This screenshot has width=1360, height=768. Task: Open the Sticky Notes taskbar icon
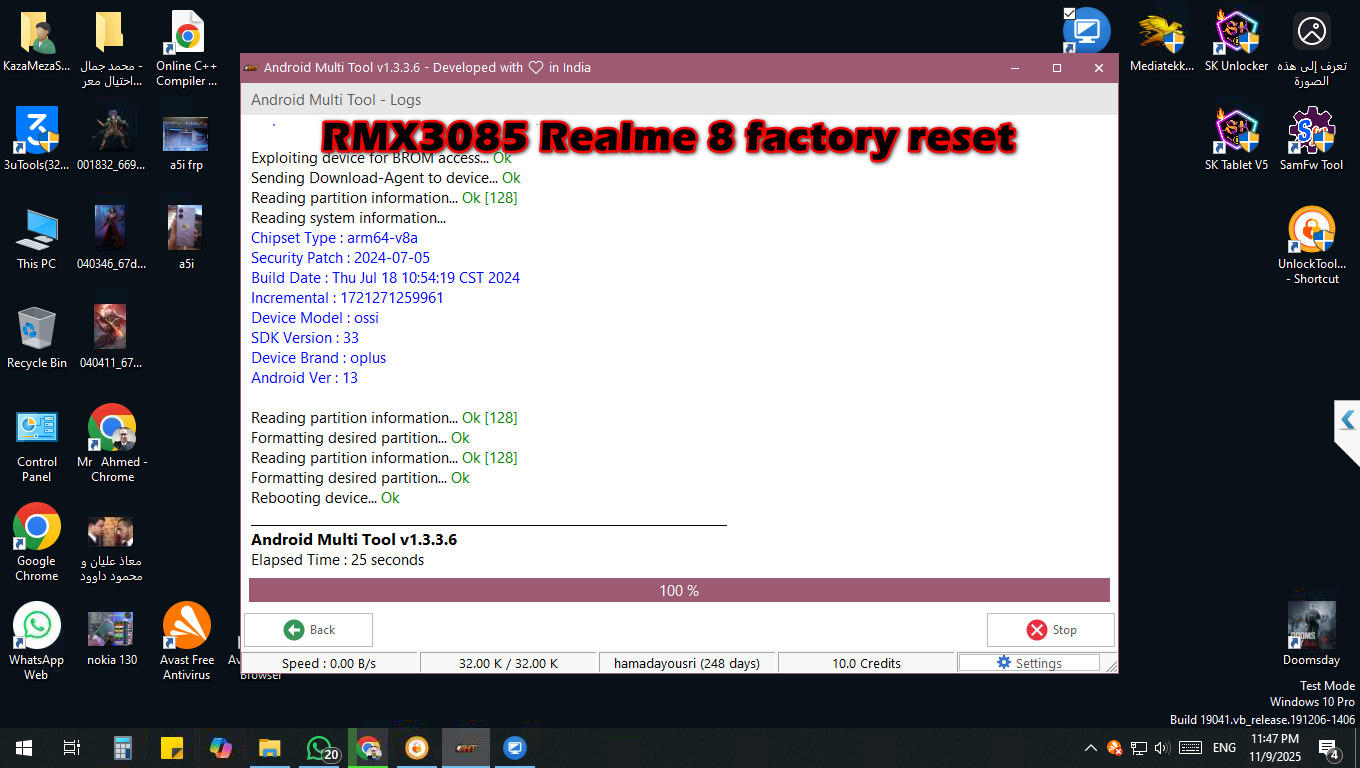[172, 748]
